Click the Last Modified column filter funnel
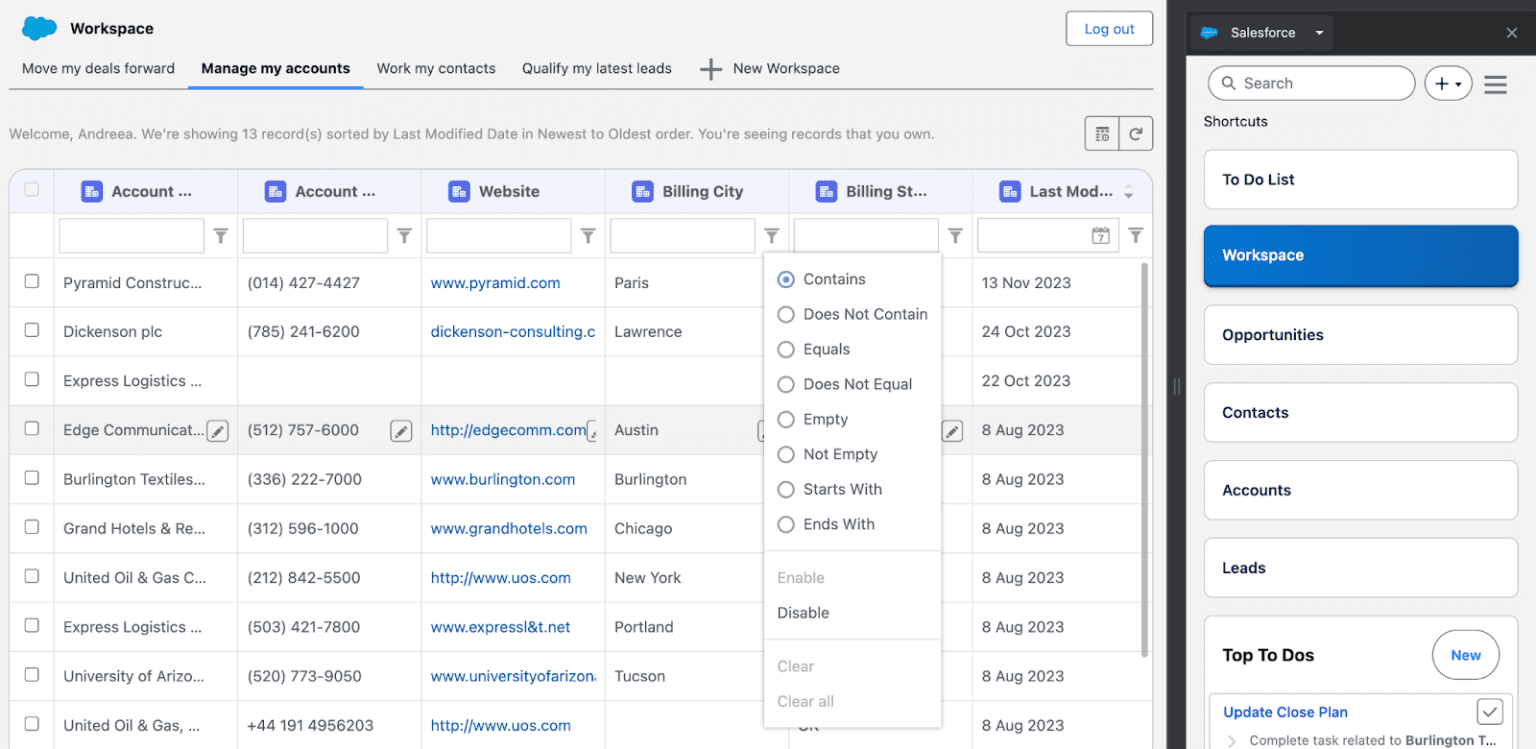1536x749 pixels. click(1135, 236)
